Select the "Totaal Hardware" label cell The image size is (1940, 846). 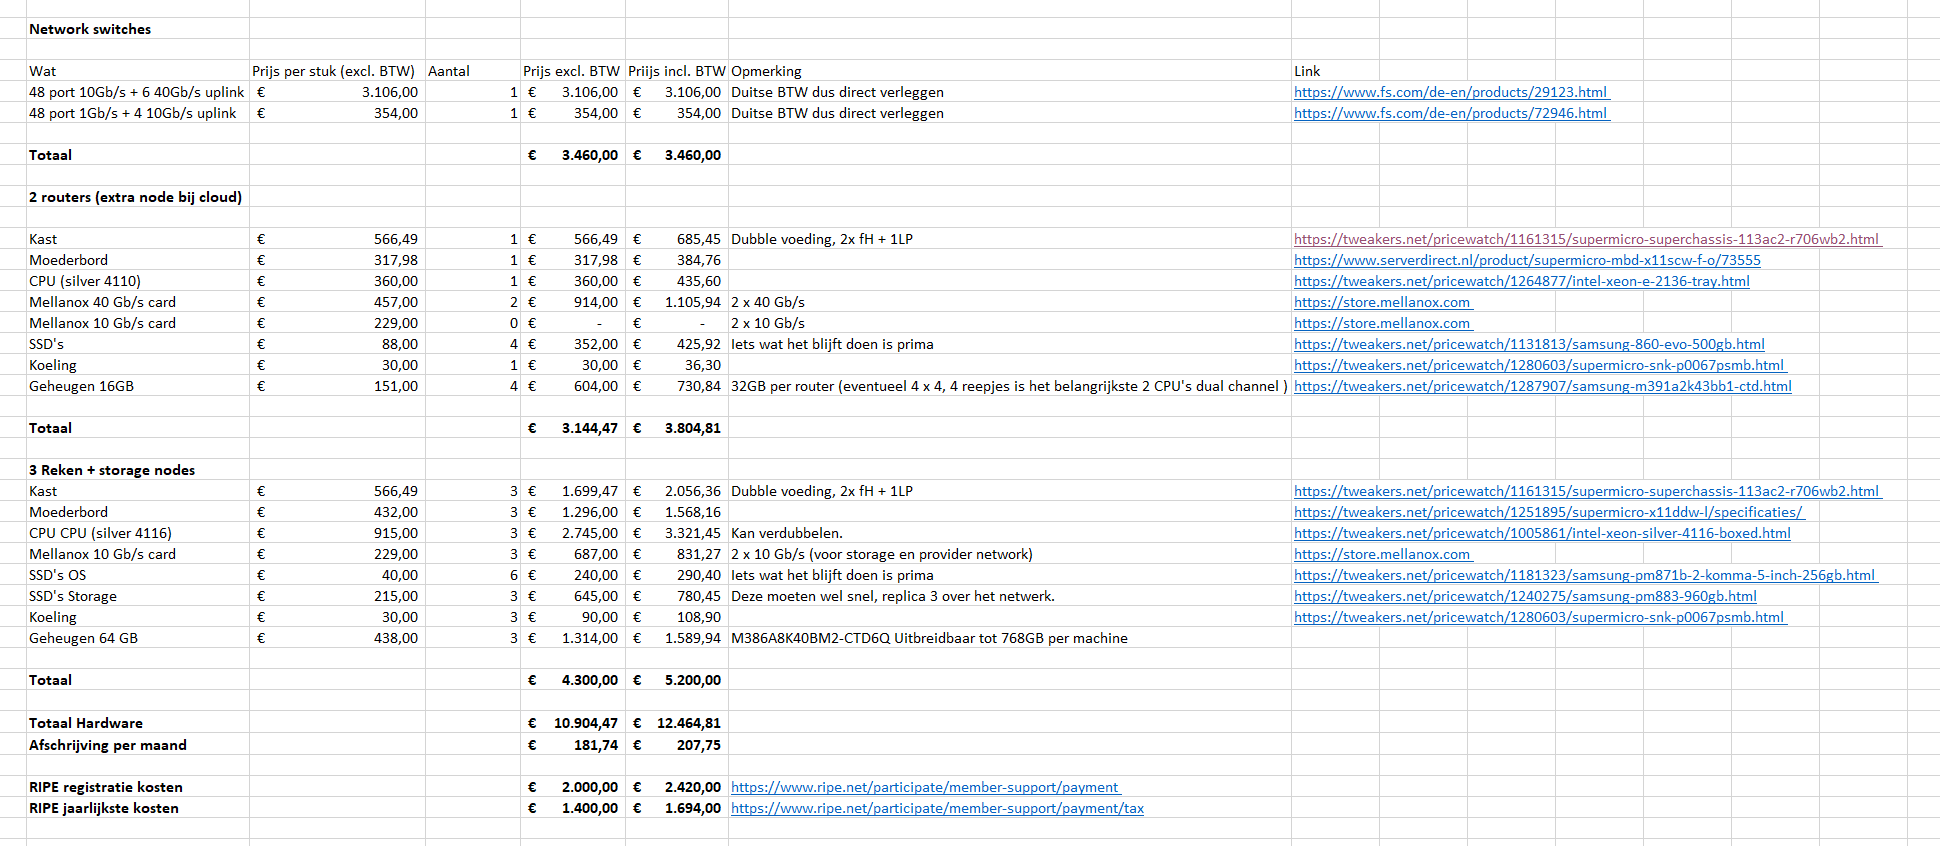(x=86, y=723)
